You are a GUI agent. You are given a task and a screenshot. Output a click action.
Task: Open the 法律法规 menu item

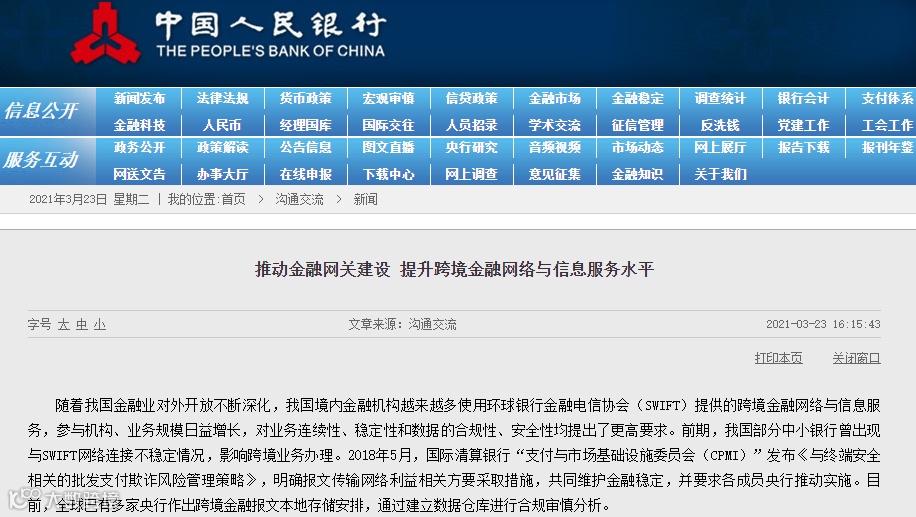[223, 98]
